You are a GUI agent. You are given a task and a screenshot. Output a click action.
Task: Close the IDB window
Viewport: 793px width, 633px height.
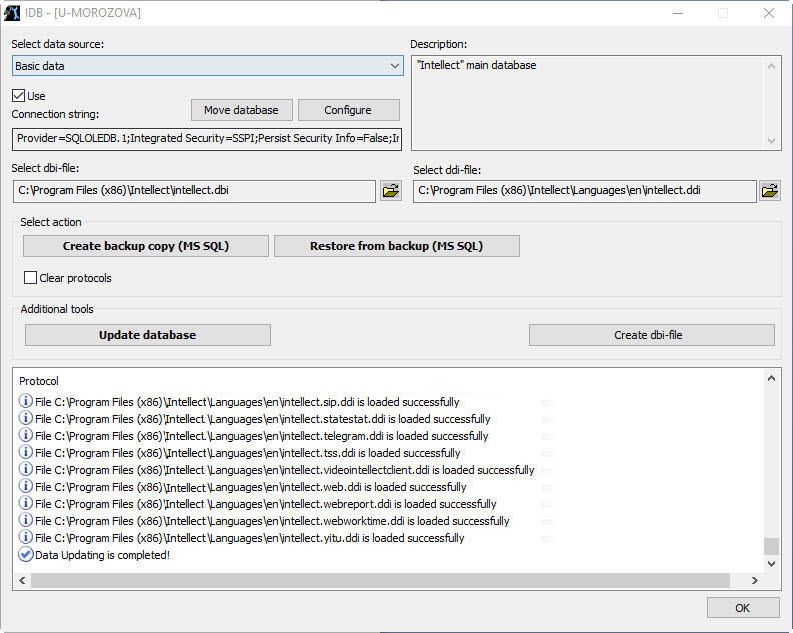click(x=769, y=13)
